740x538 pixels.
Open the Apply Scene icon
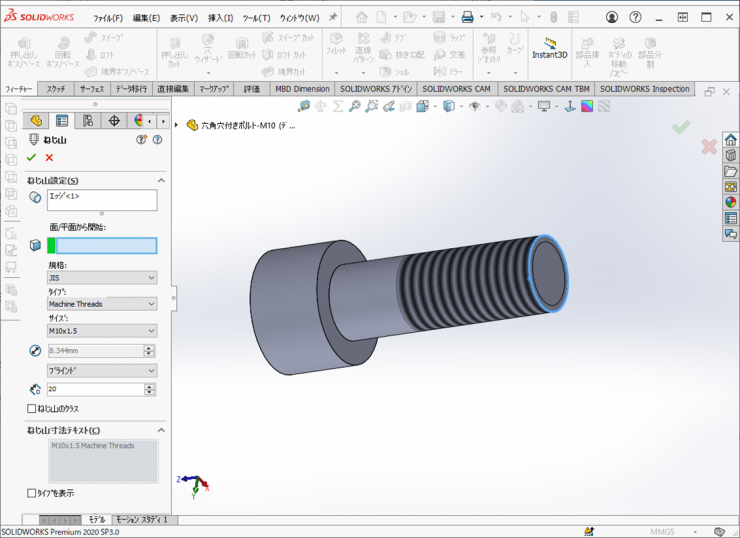tap(518, 107)
